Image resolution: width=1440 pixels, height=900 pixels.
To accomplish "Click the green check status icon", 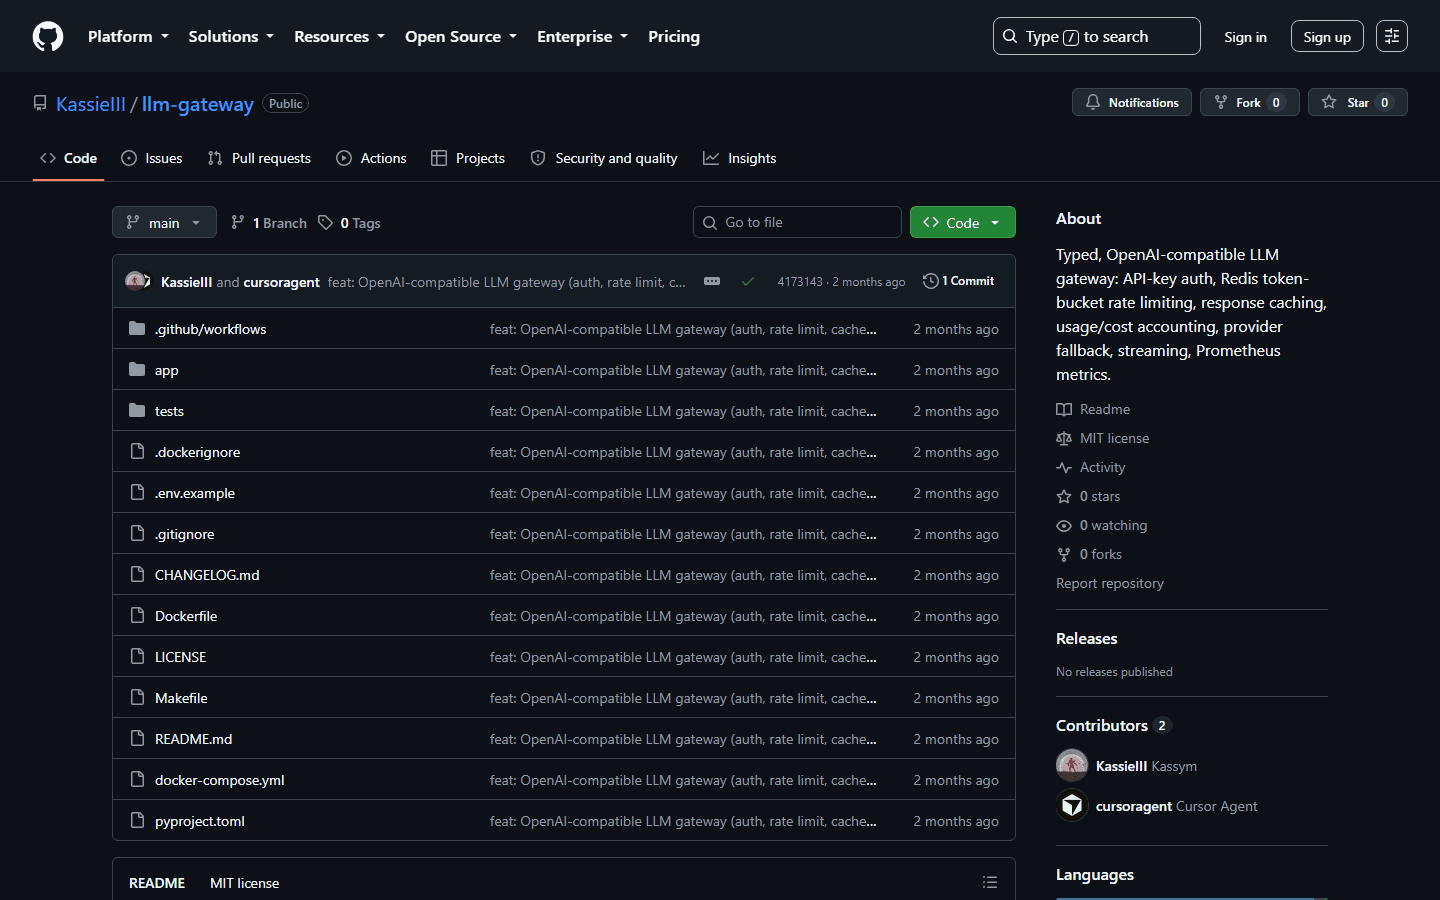I will (x=748, y=282).
